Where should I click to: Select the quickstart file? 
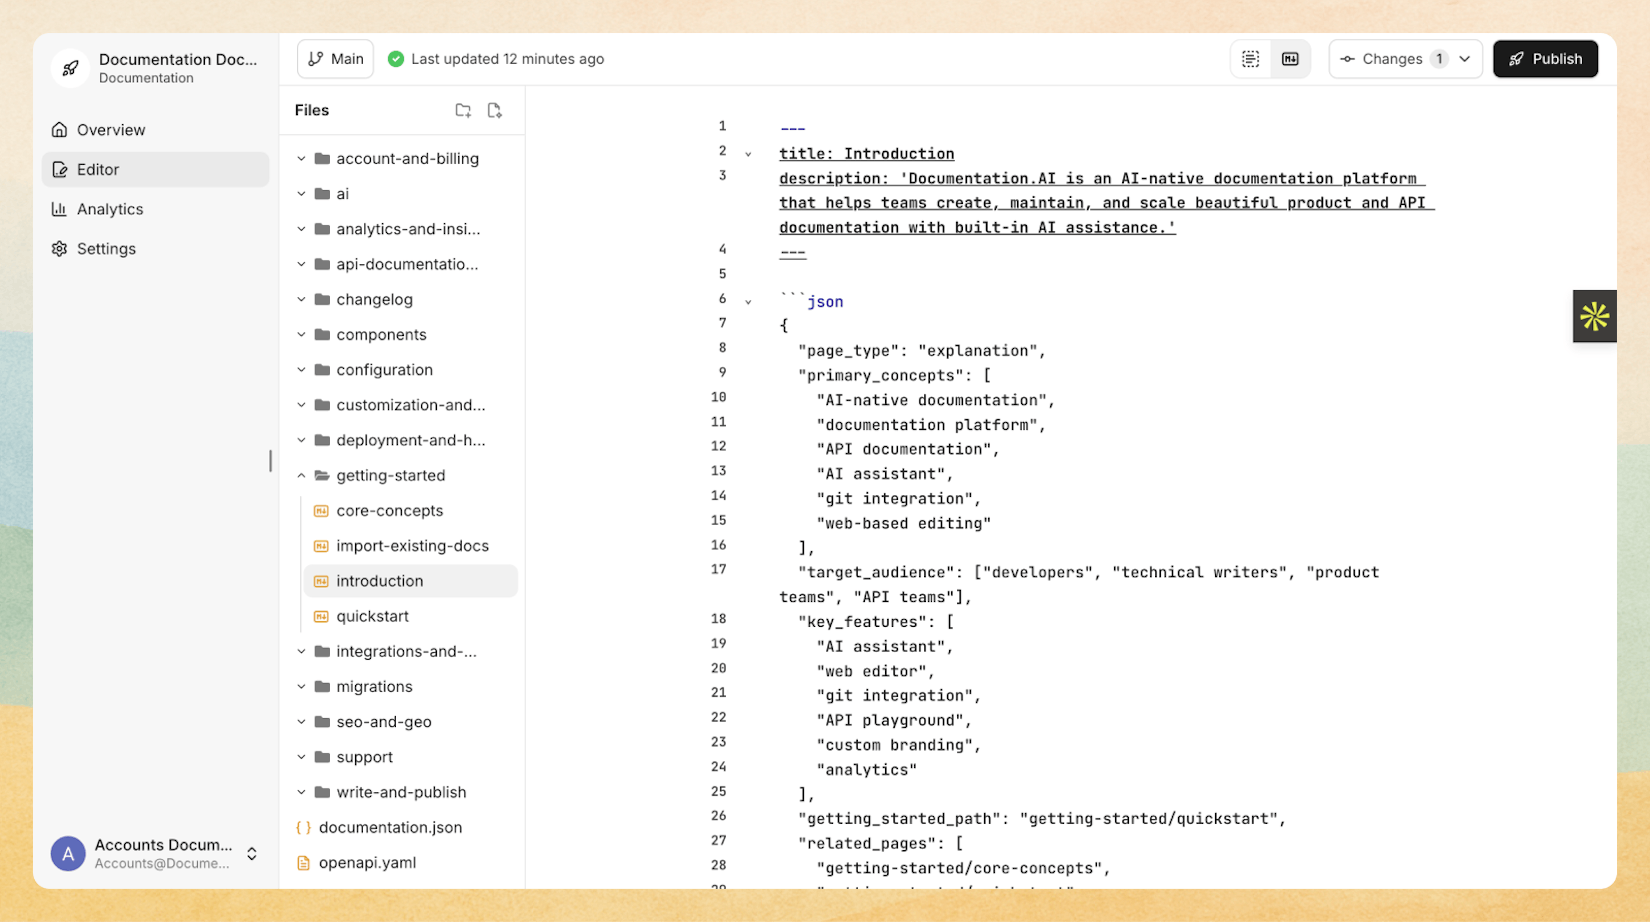tap(374, 616)
